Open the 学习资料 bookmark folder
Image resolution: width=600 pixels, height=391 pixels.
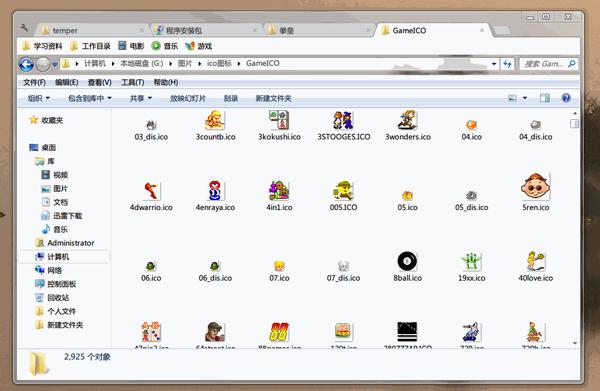[42, 46]
